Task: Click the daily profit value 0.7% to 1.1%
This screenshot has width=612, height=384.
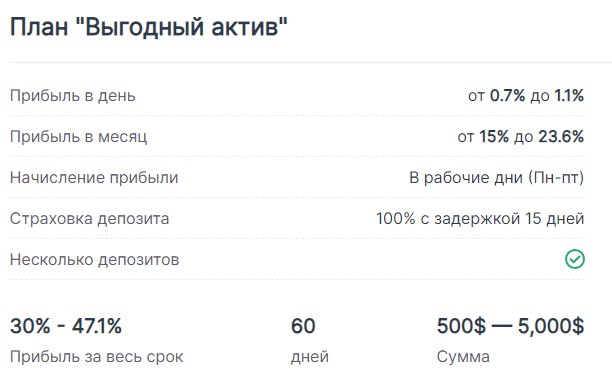Action: click(526, 96)
